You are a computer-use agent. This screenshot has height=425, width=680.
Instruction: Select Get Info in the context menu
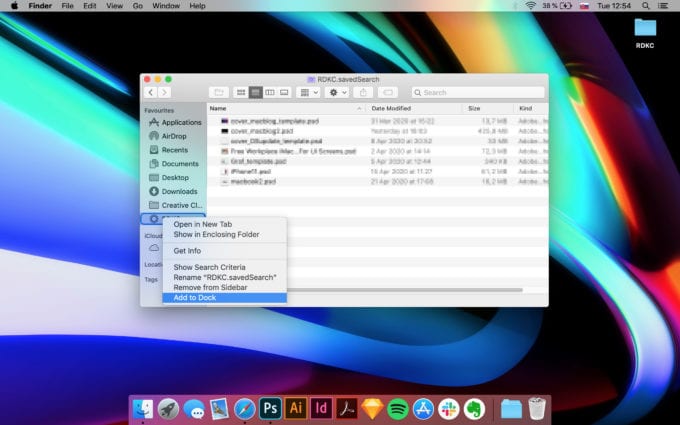[x=187, y=250]
